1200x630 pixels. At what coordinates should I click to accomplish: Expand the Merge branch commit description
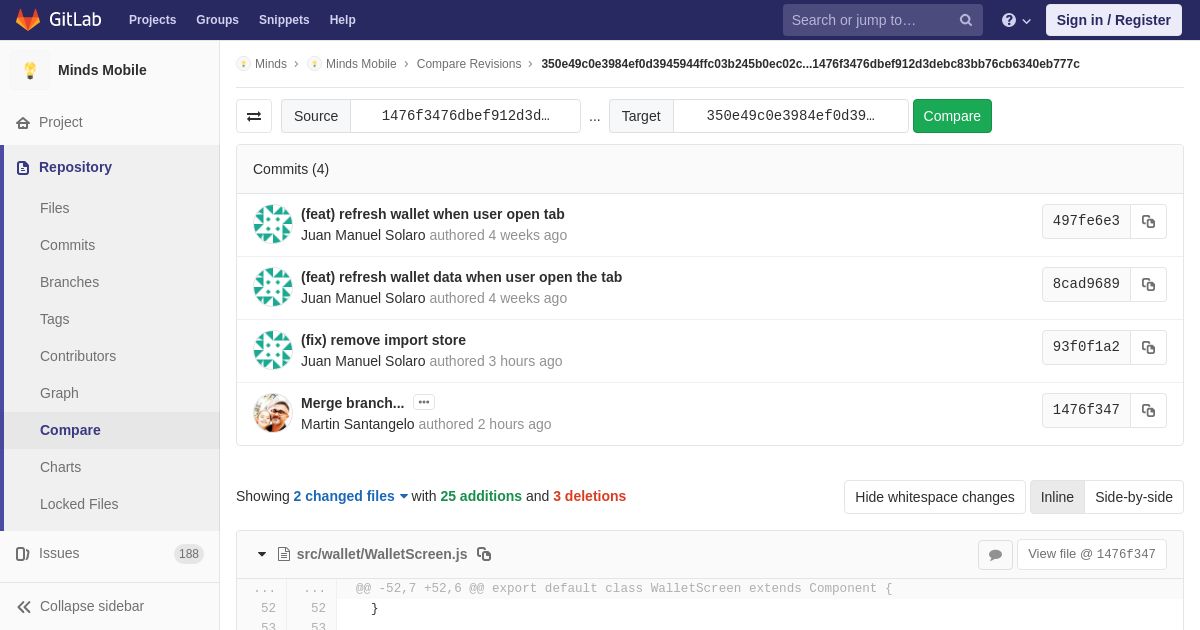coord(424,402)
